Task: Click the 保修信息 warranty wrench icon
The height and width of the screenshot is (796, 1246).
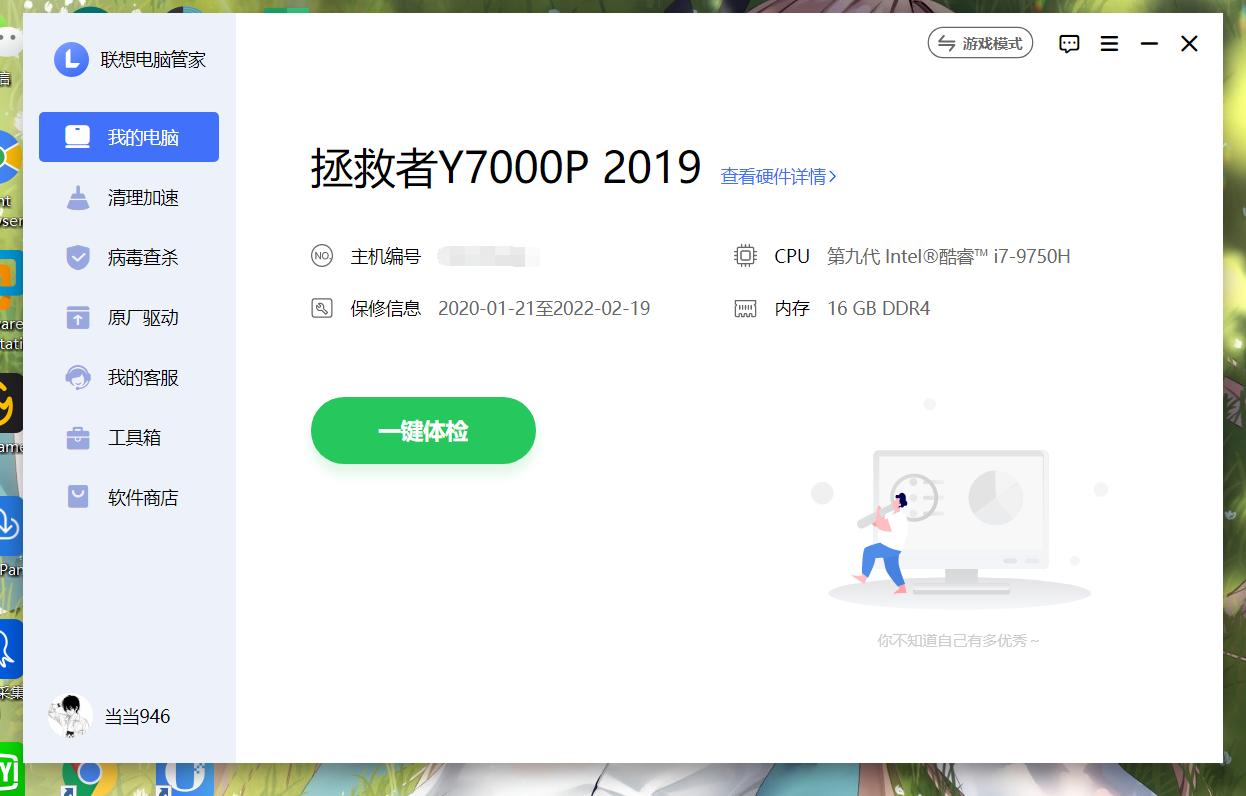Action: pos(322,308)
